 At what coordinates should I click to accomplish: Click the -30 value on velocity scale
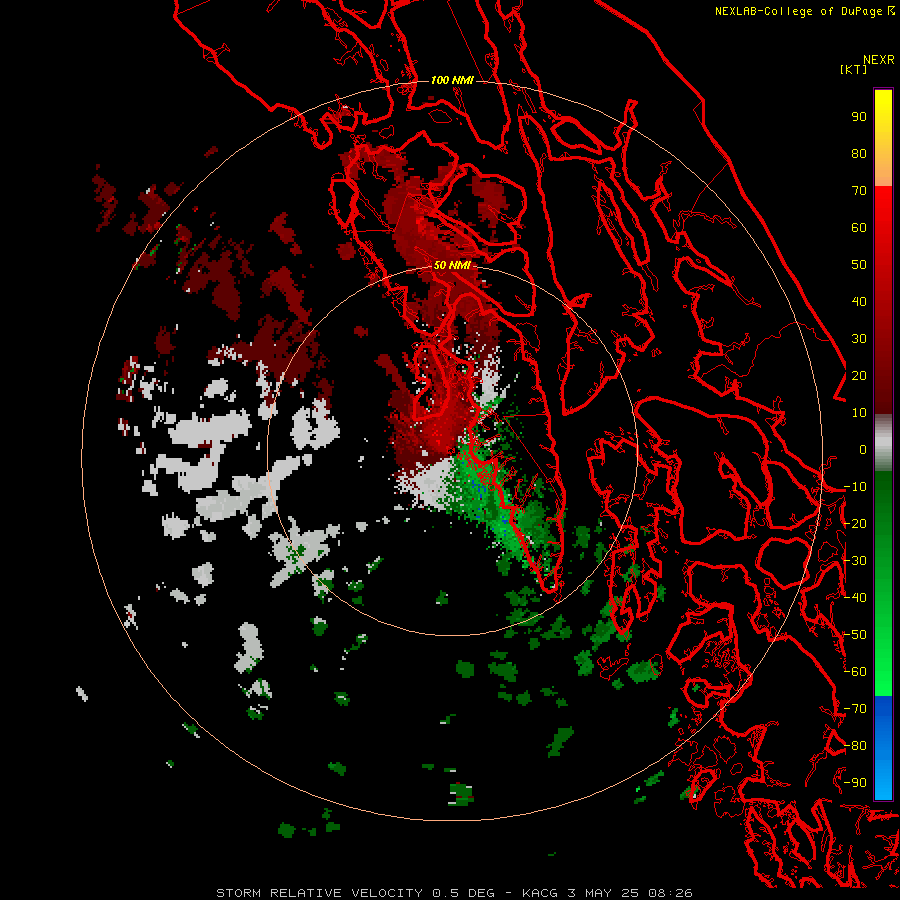pyautogui.click(x=855, y=561)
